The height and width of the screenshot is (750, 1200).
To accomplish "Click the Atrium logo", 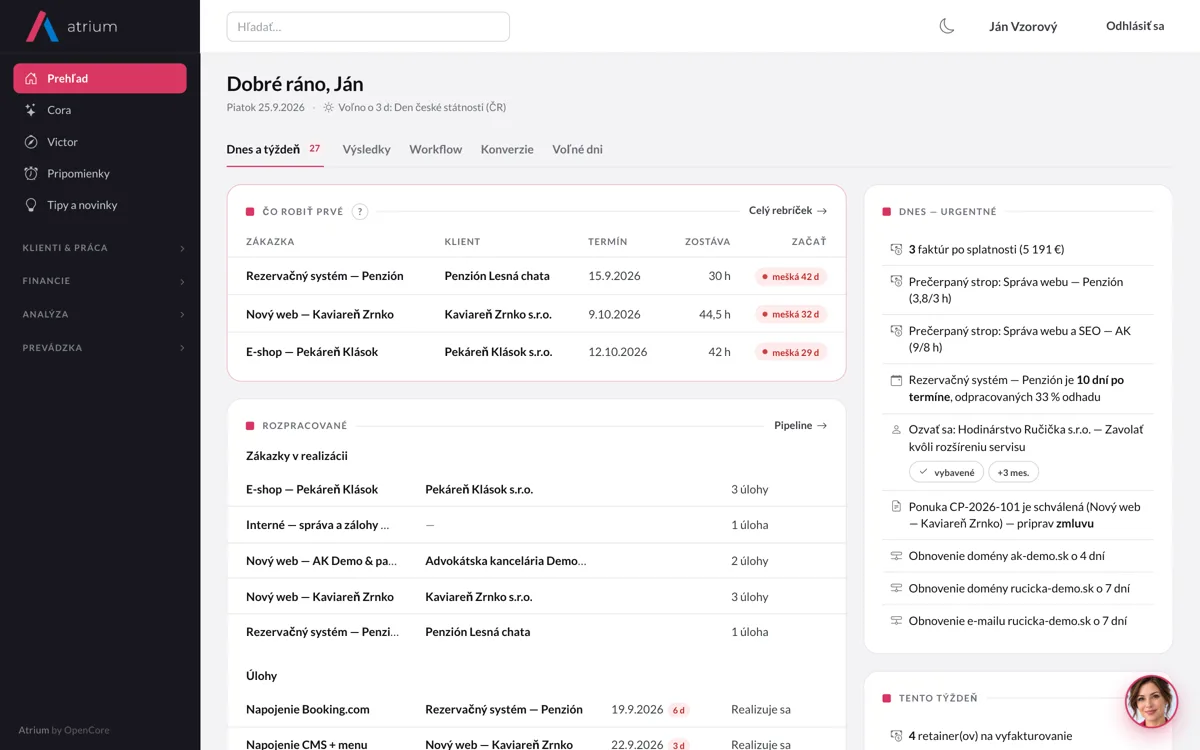I will click(71, 27).
